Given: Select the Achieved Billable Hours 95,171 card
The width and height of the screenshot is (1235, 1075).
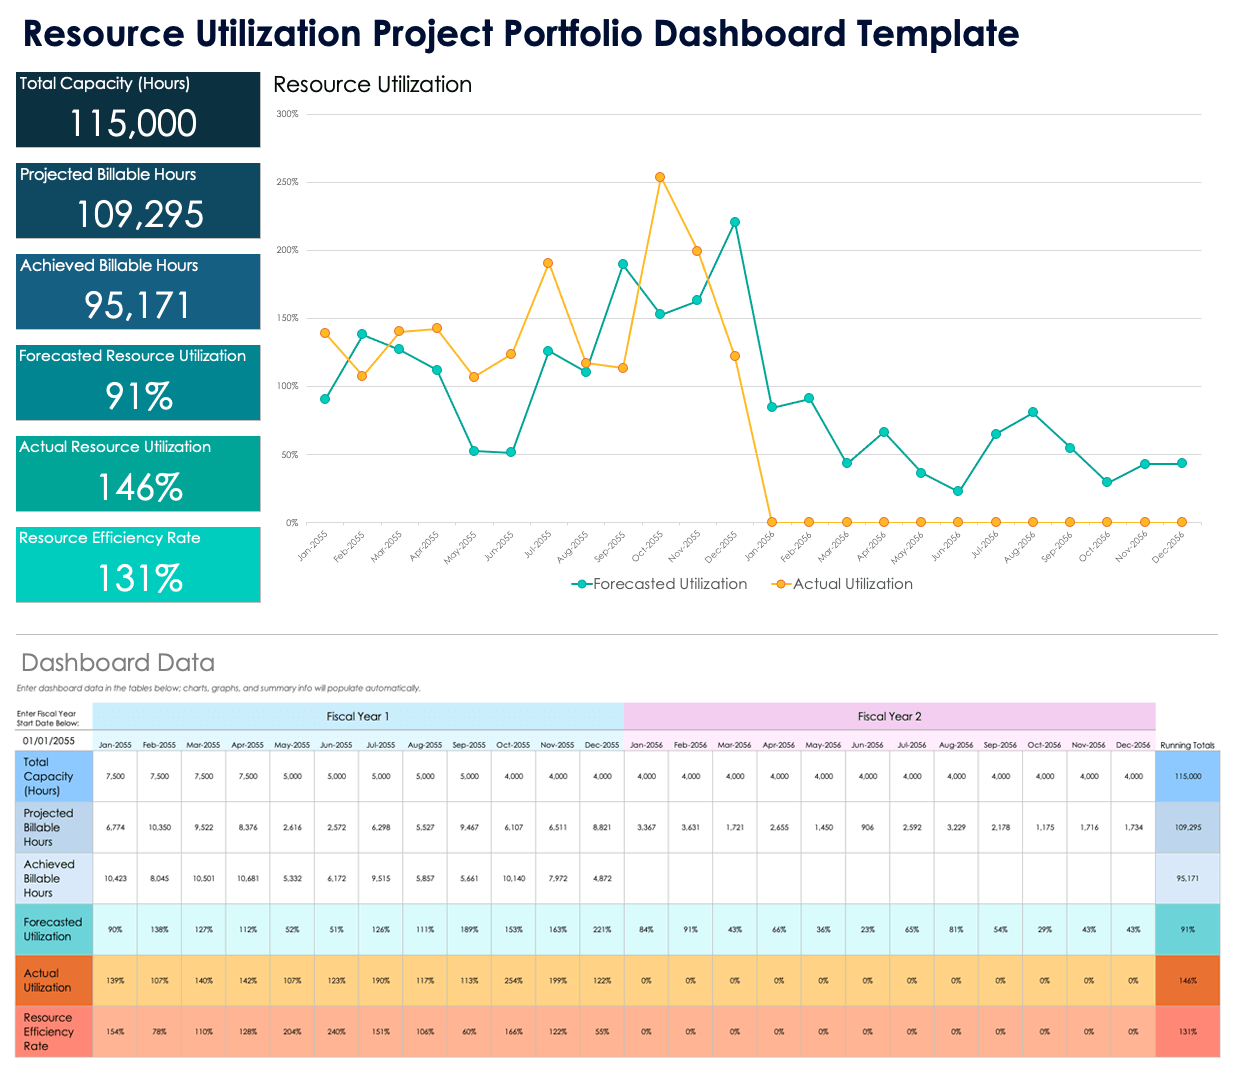Looking at the screenshot, I should [x=138, y=291].
